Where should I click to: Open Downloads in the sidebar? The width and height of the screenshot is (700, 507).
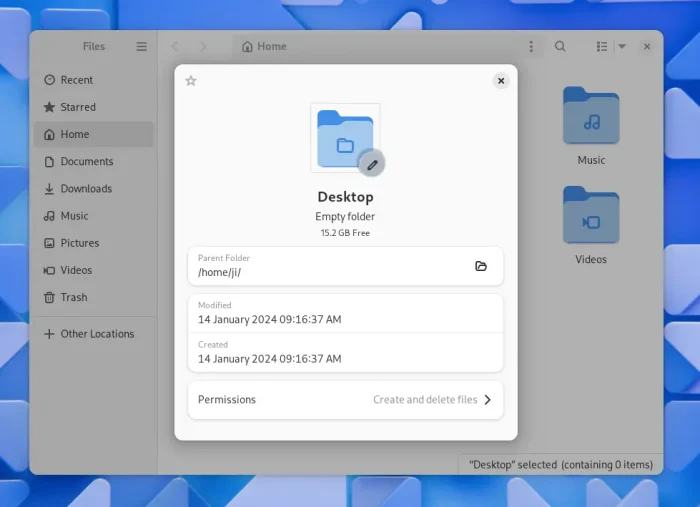click(86, 189)
